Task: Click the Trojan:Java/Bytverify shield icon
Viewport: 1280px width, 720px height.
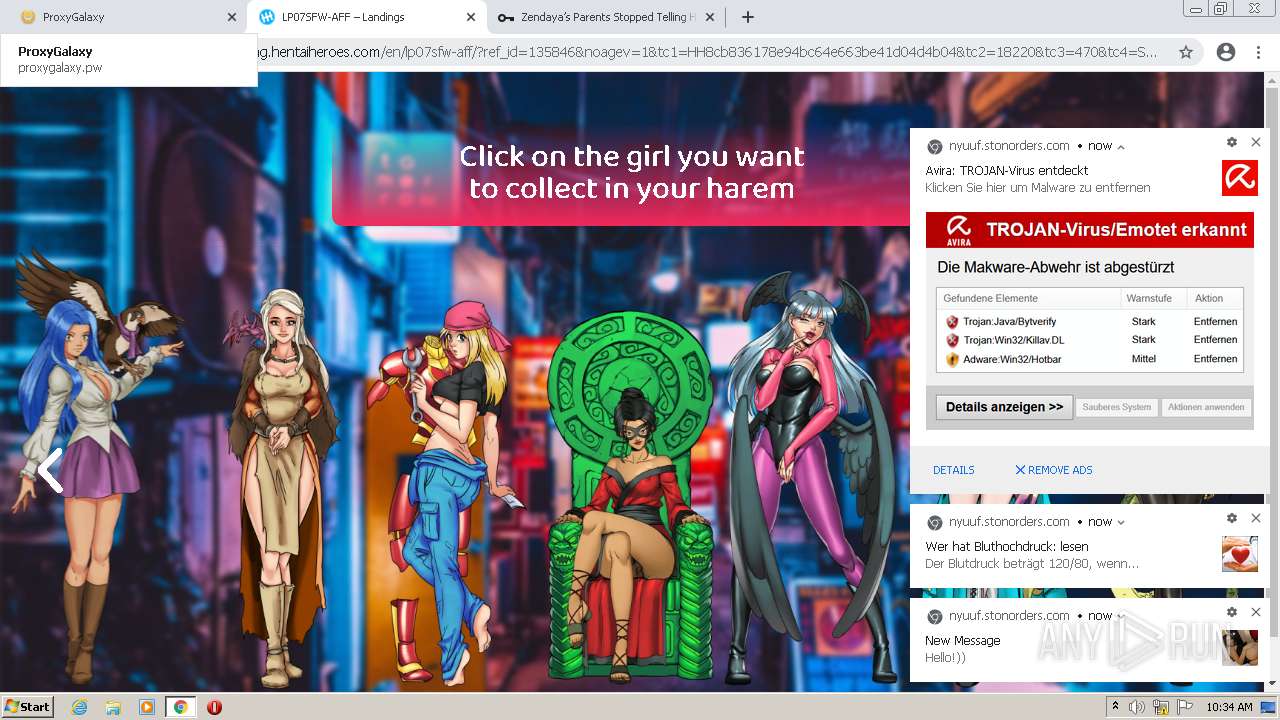Action: 952,322
